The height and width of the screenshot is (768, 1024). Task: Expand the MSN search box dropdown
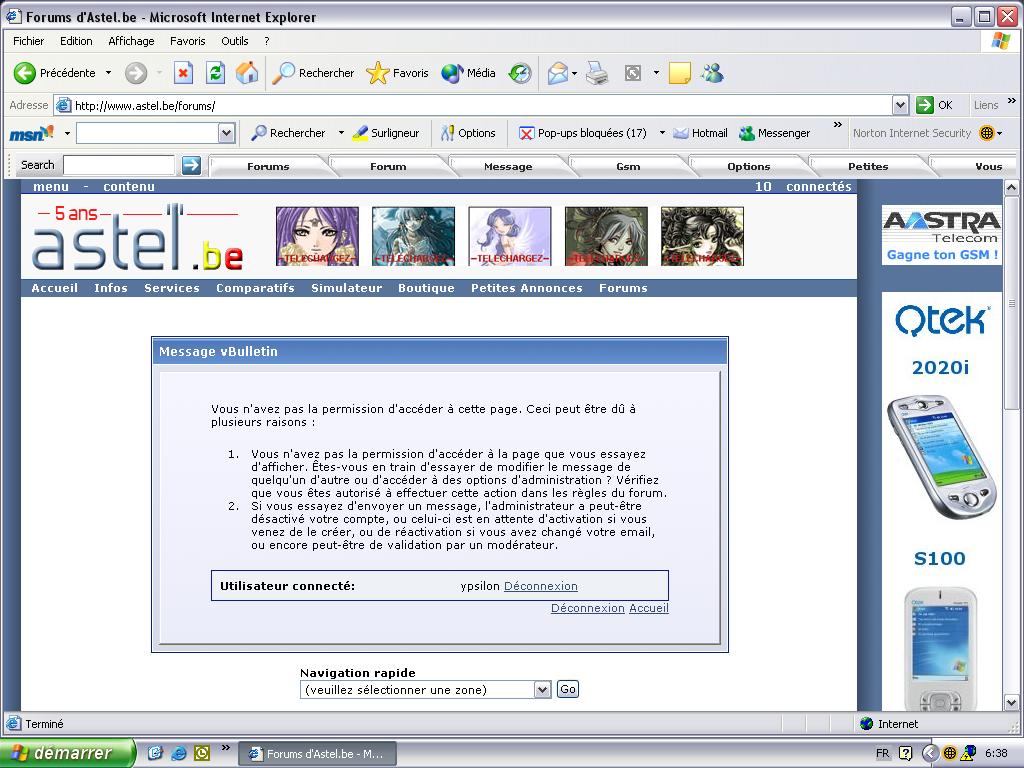pyautogui.click(x=226, y=133)
